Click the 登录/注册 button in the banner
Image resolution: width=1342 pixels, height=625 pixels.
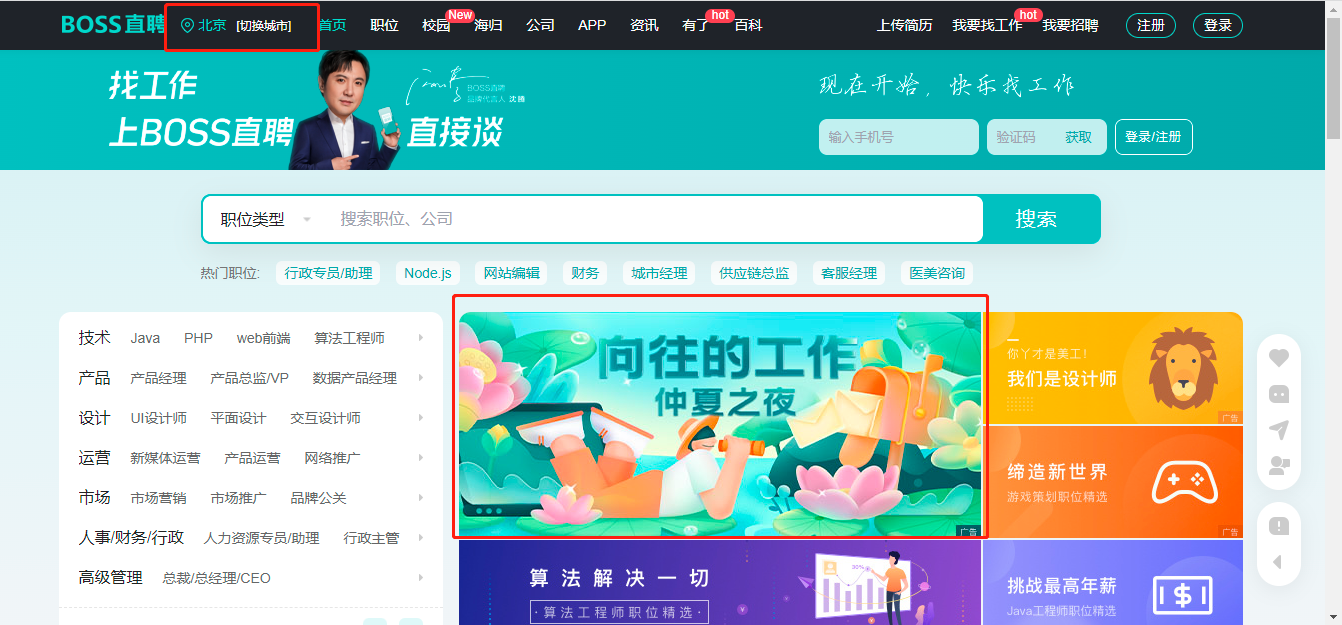pyautogui.click(x=1154, y=137)
